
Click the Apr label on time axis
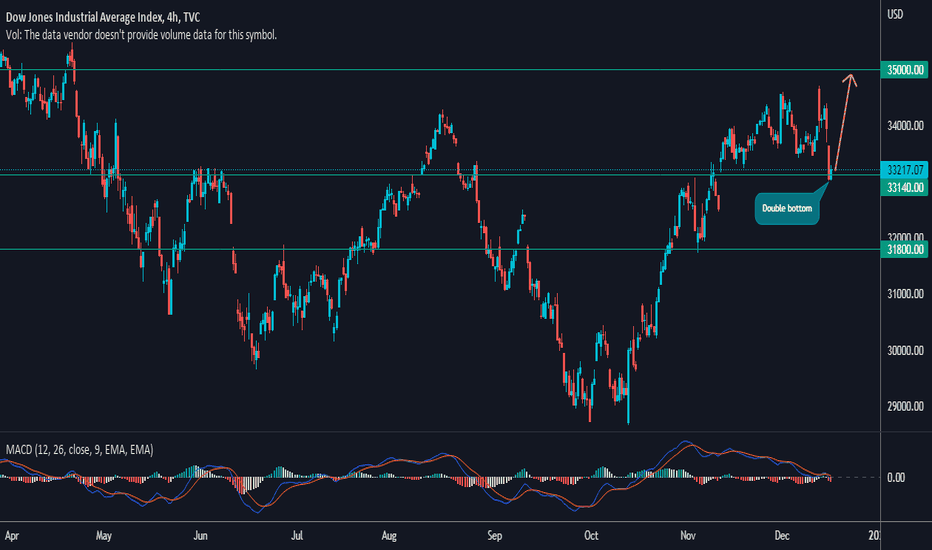tap(12, 536)
